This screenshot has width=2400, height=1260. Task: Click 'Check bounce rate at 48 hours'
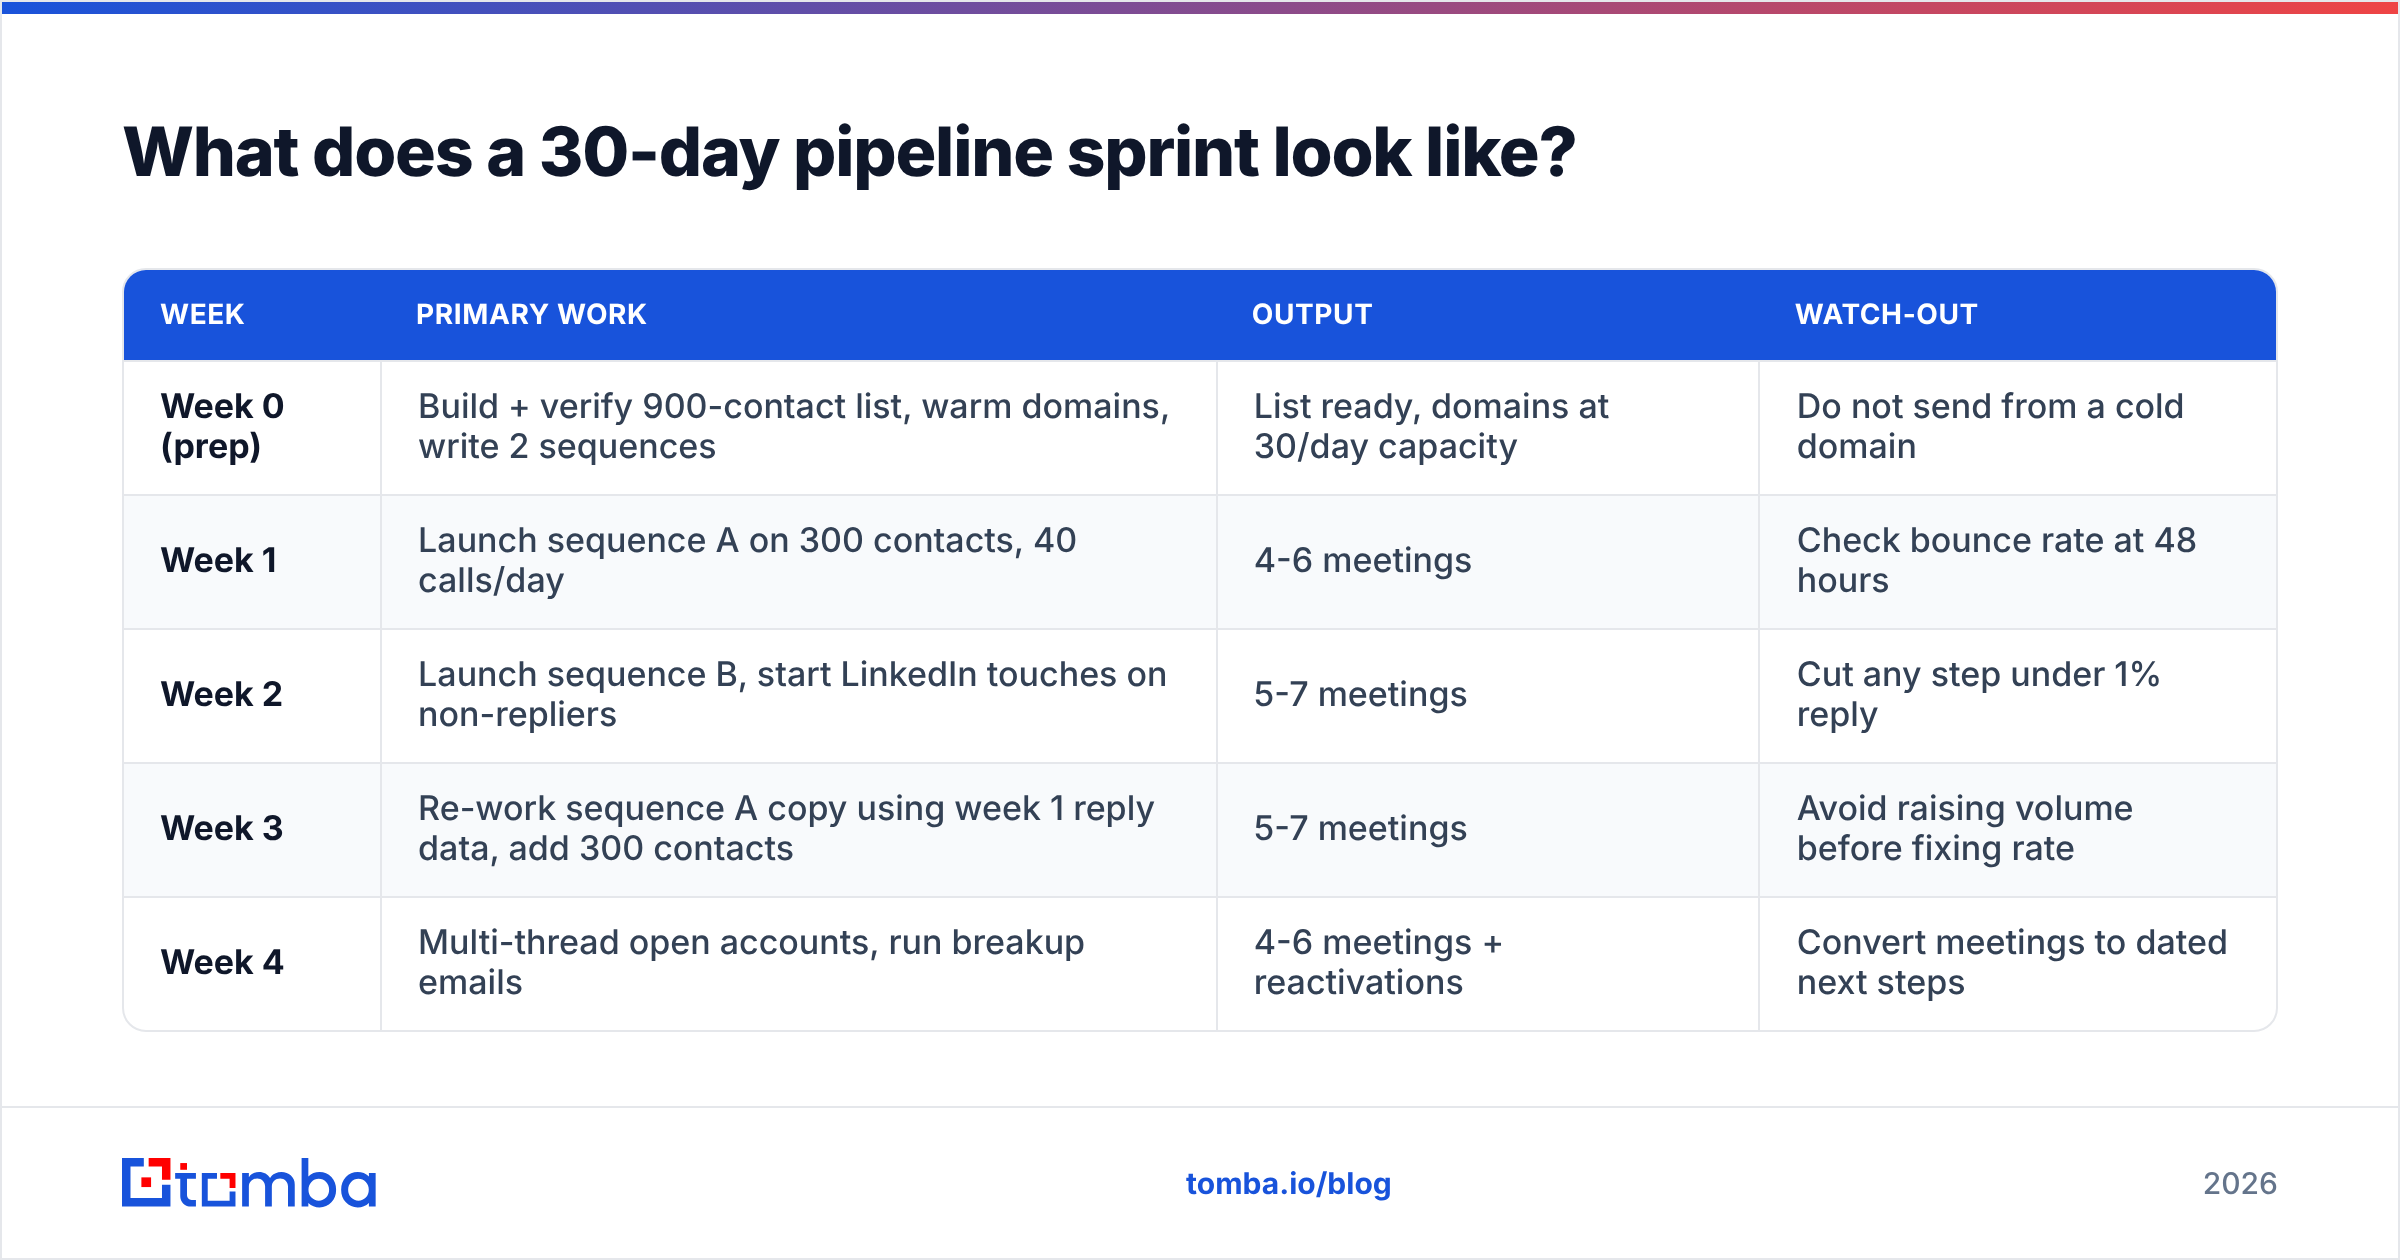(1996, 560)
